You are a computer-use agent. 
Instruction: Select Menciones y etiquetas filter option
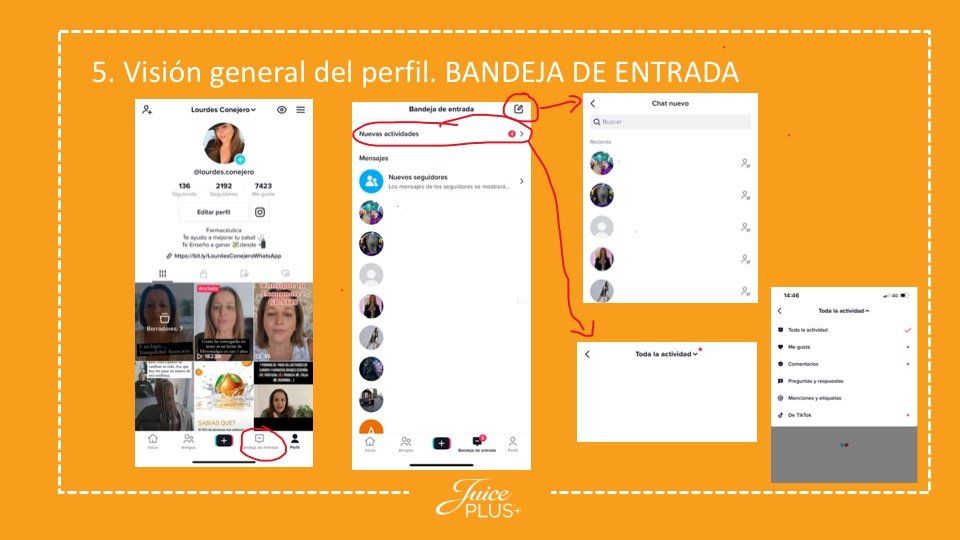[844, 398]
